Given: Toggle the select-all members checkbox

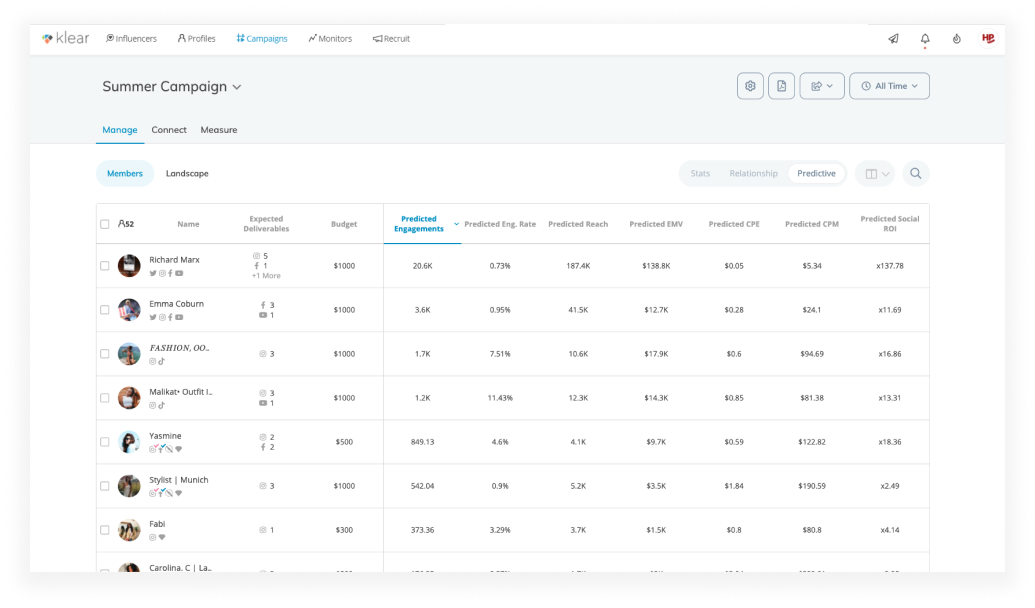Looking at the screenshot, I should [104, 224].
